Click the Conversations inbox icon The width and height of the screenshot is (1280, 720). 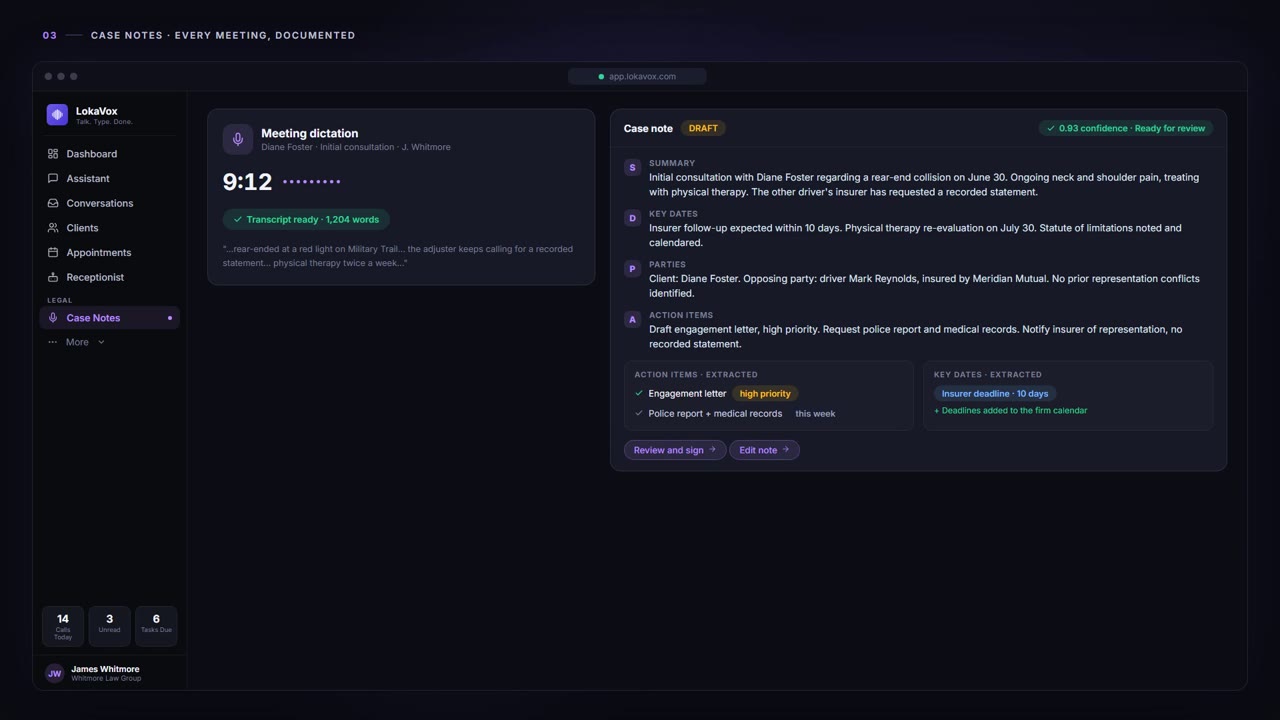pos(53,203)
